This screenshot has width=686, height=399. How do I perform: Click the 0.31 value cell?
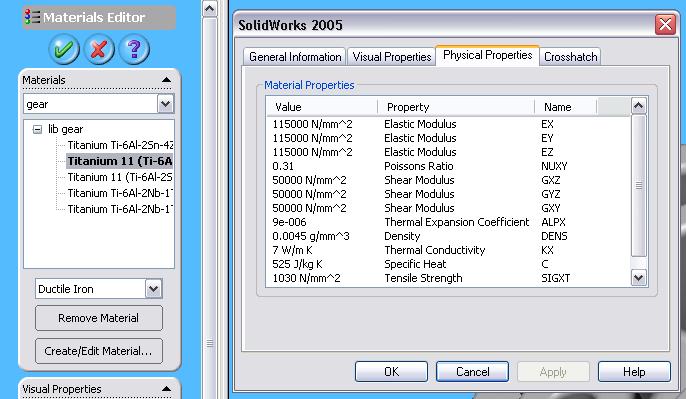[x=283, y=166]
